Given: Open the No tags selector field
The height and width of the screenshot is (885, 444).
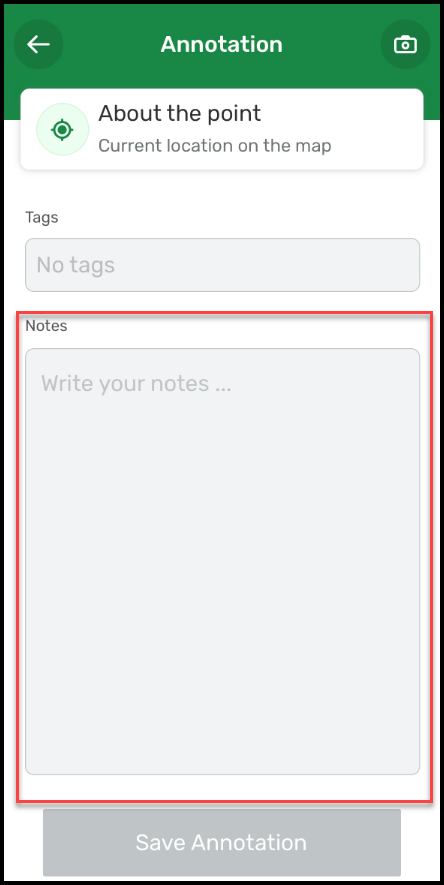Looking at the screenshot, I should (222, 265).
